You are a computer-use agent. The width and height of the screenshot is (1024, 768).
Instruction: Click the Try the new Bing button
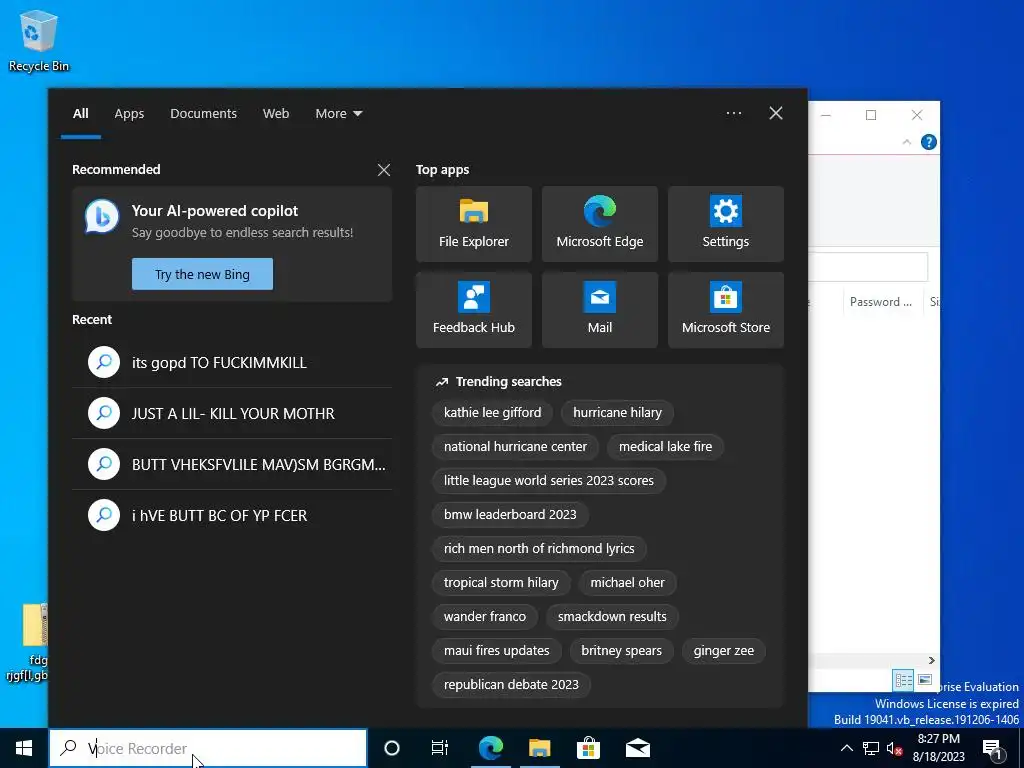tap(202, 274)
